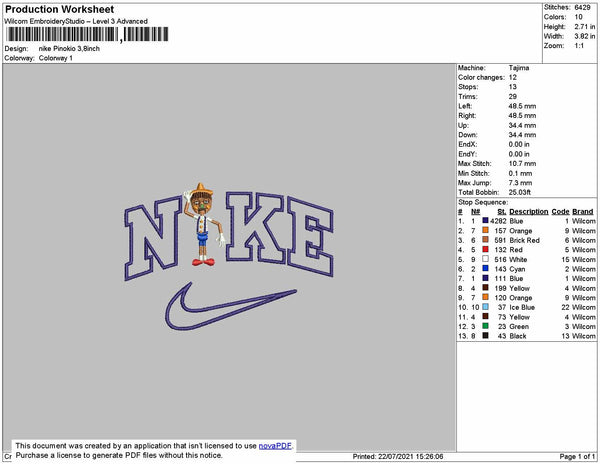Click the 'Page 1 of 1' footer text
Screen dimensions: 600x464
click(577, 456)
